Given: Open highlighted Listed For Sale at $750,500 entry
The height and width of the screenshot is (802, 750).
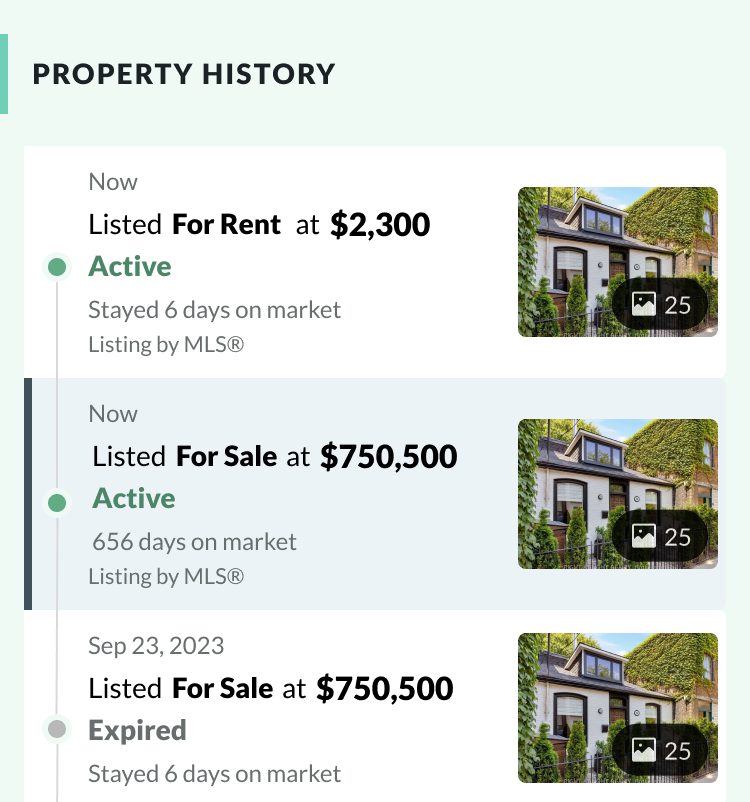Looking at the screenshot, I should click(x=275, y=456).
